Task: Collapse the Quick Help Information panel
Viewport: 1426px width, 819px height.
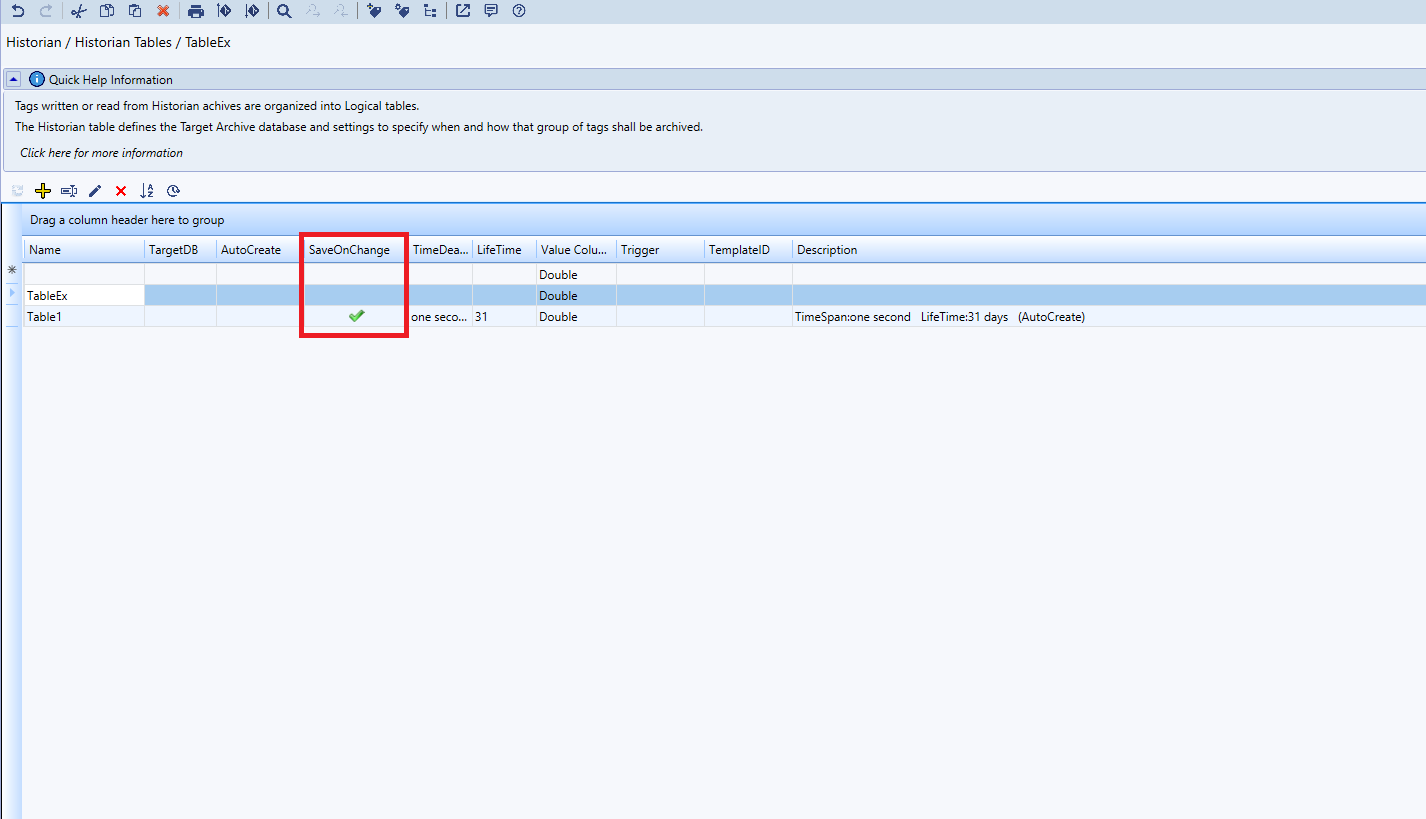Action: (14, 79)
